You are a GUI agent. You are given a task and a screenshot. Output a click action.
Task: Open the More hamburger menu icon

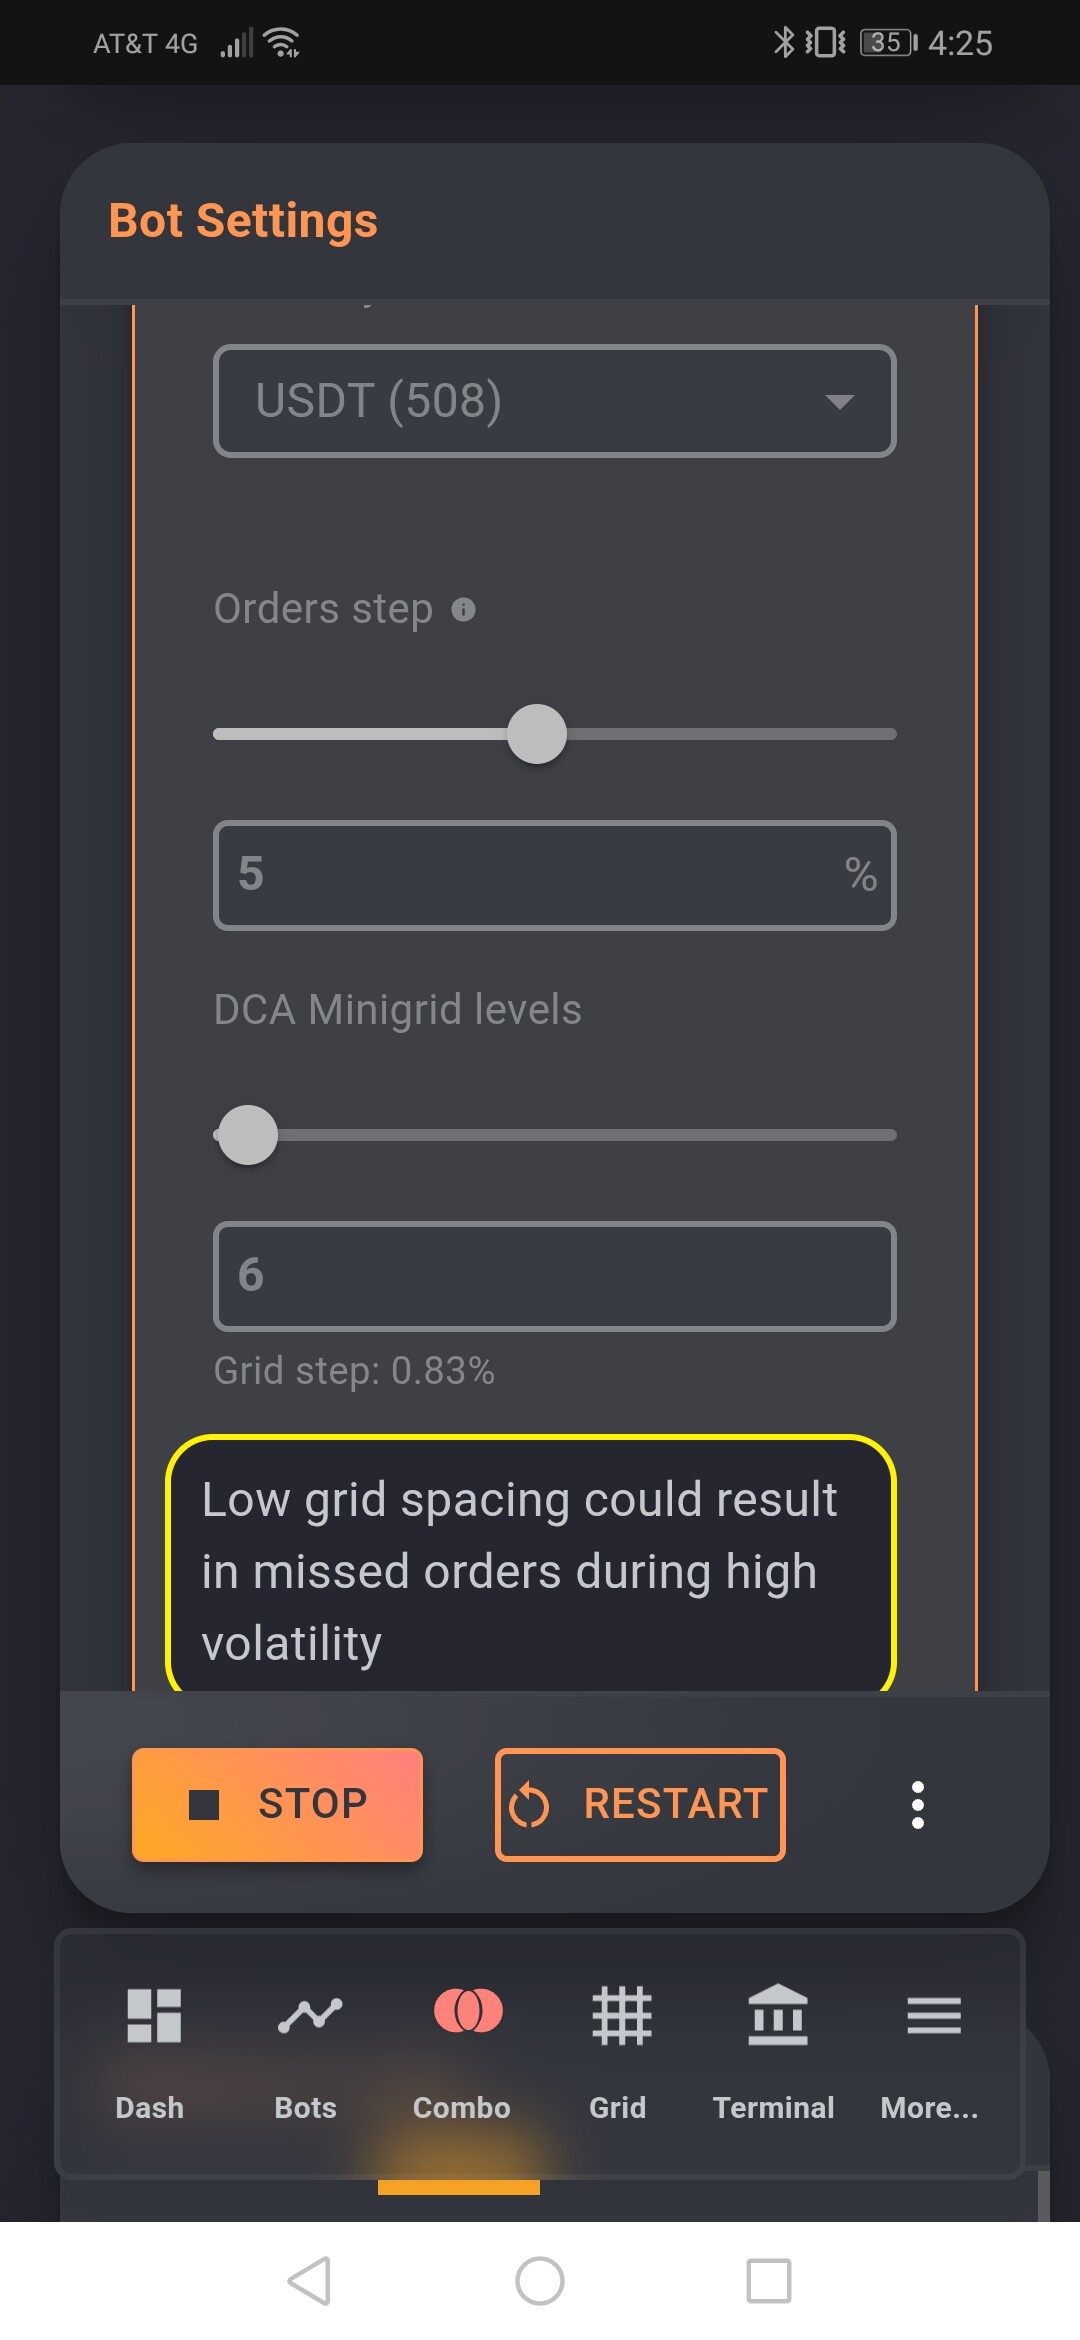(x=934, y=2015)
